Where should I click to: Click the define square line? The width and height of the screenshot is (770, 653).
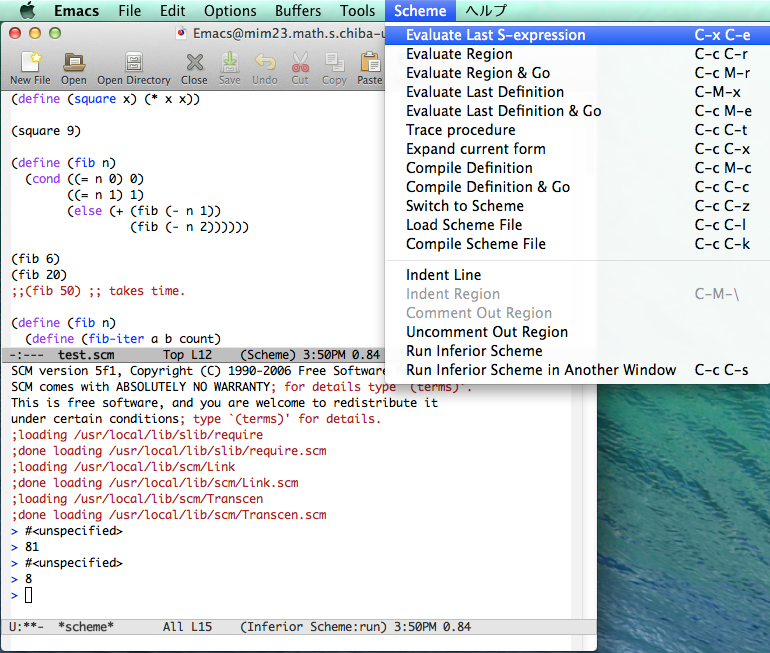coord(106,99)
